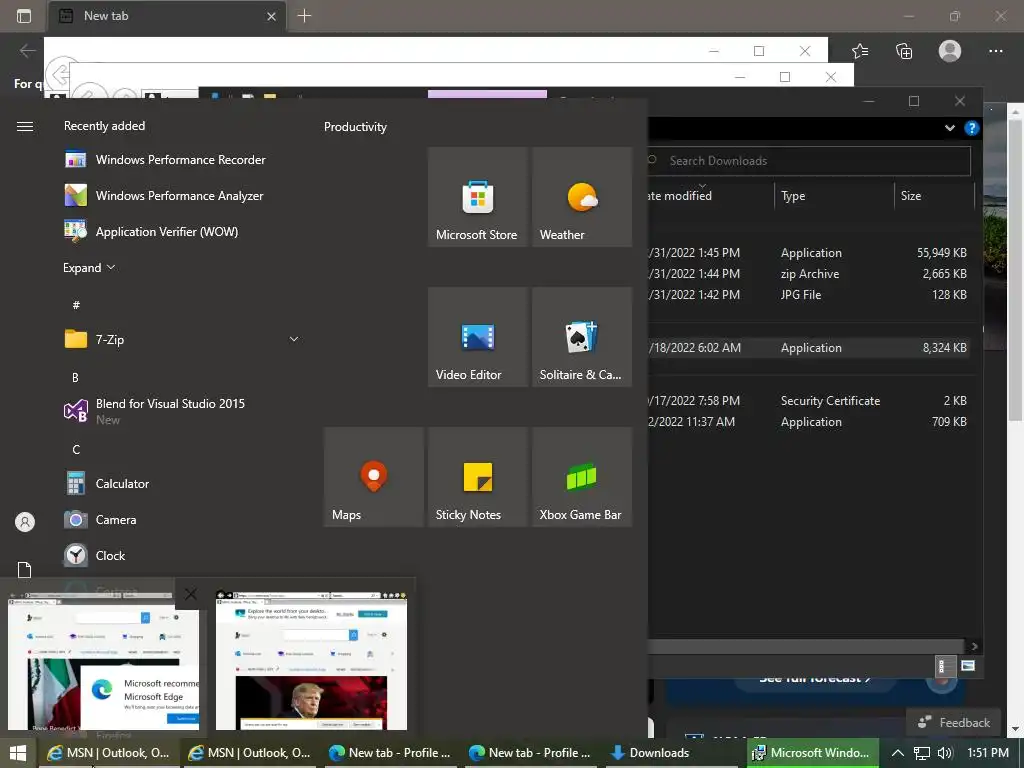1024x768 pixels.
Task: Switch Explorer to large icons view
Action: pyautogui.click(x=968, y=666)
